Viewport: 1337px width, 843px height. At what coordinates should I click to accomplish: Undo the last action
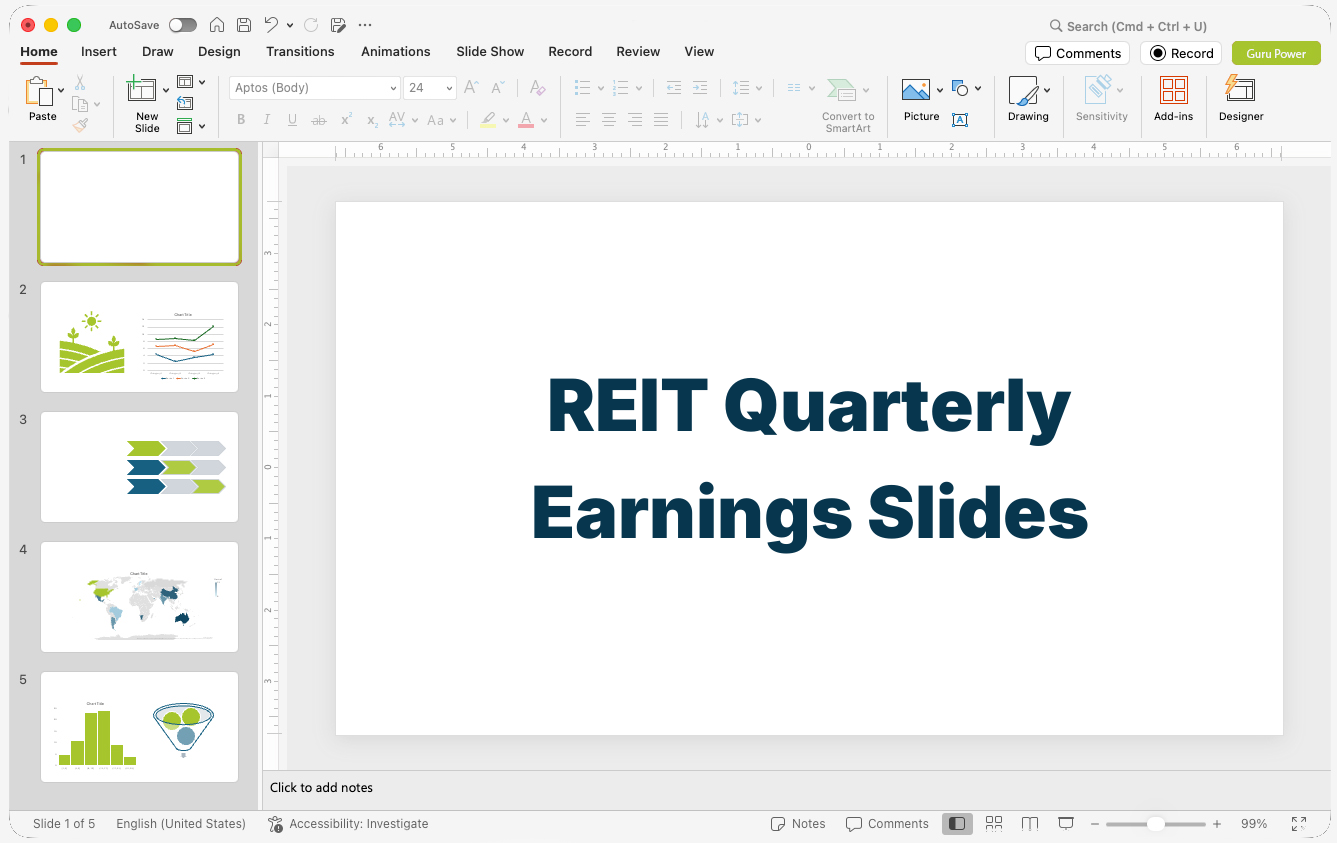(x=271, y=25)
